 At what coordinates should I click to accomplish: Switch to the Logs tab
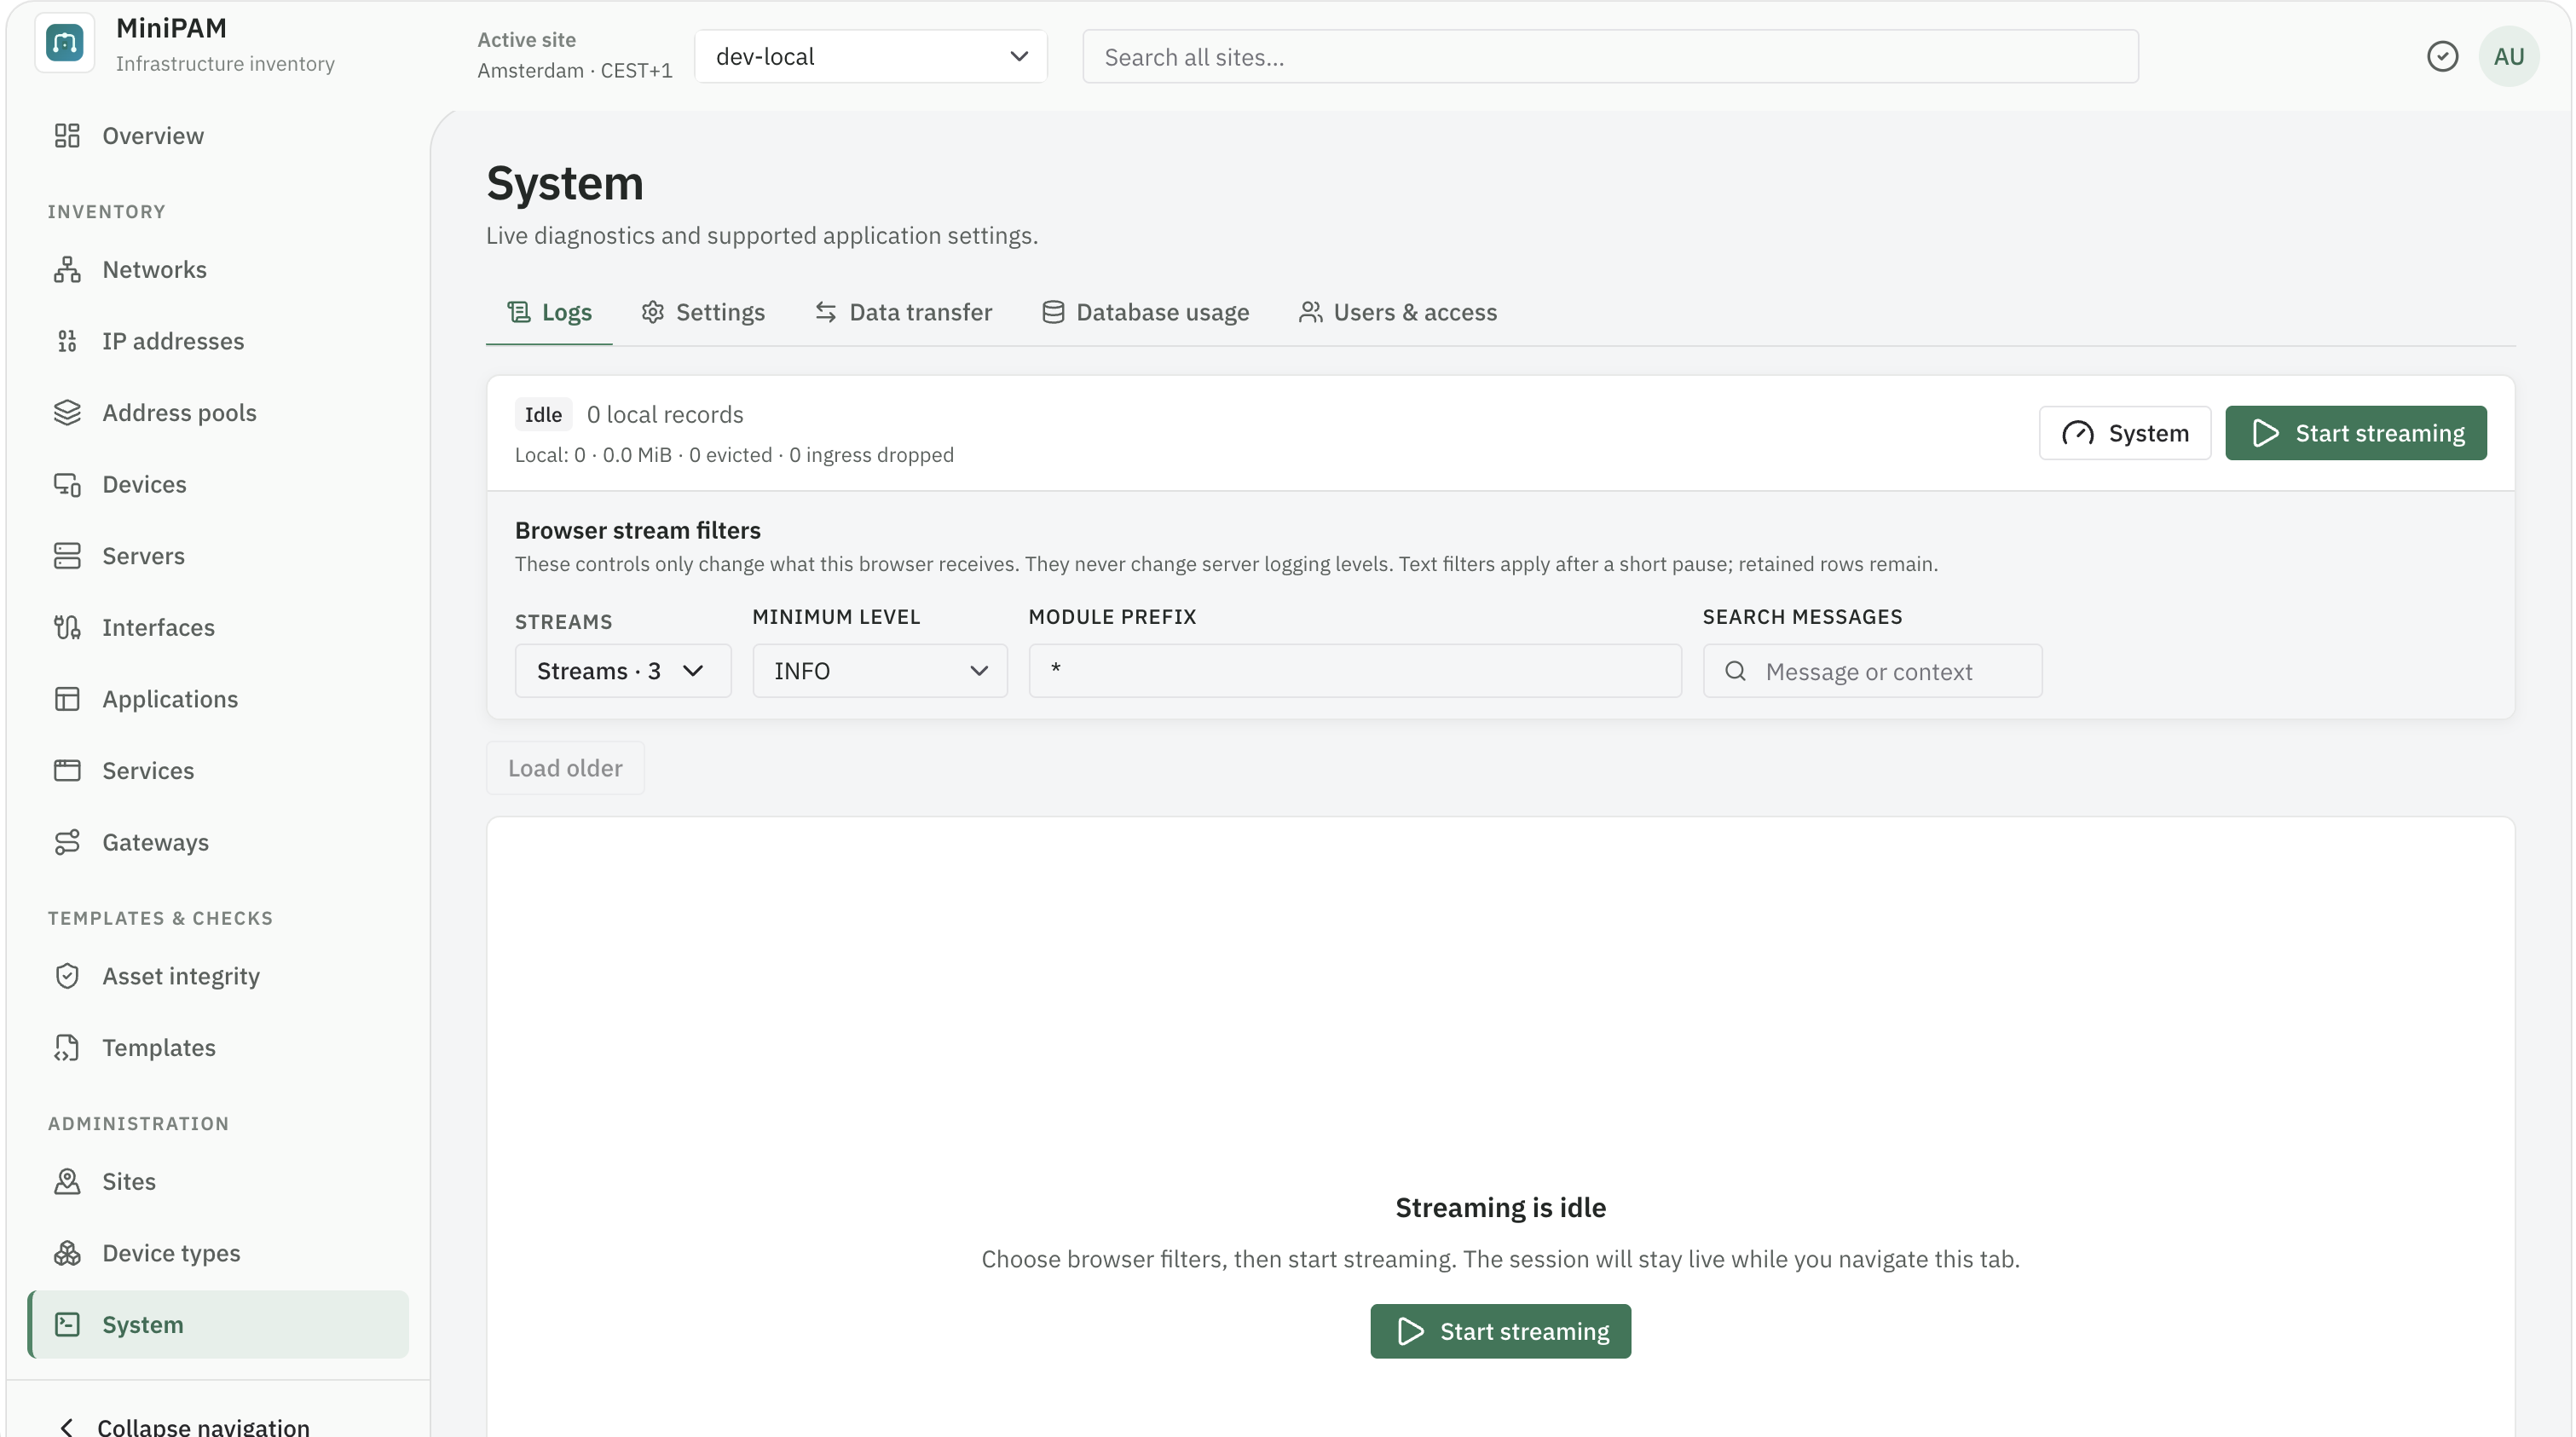[549, 313]
